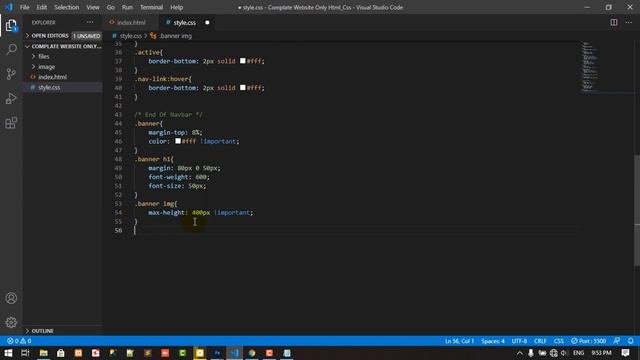Click the 1 UNSAVED badge

point(87,36)
